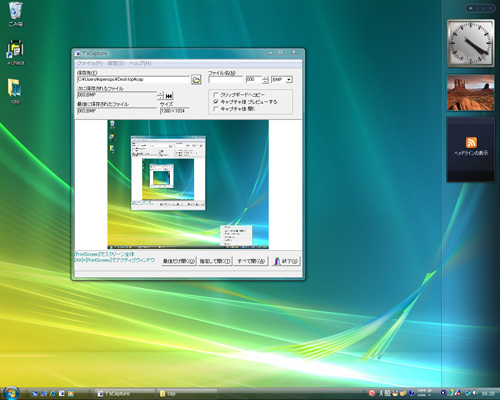Click the 終了 exit button
The image size is (500, 400).
286,261
